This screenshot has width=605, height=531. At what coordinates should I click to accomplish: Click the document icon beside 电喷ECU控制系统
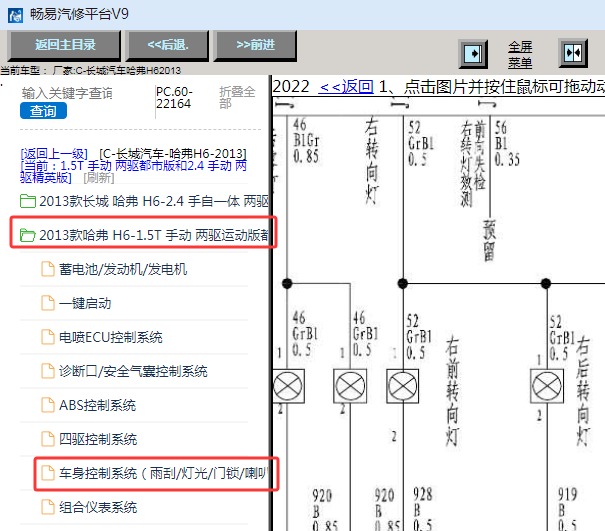pos(48,337)
